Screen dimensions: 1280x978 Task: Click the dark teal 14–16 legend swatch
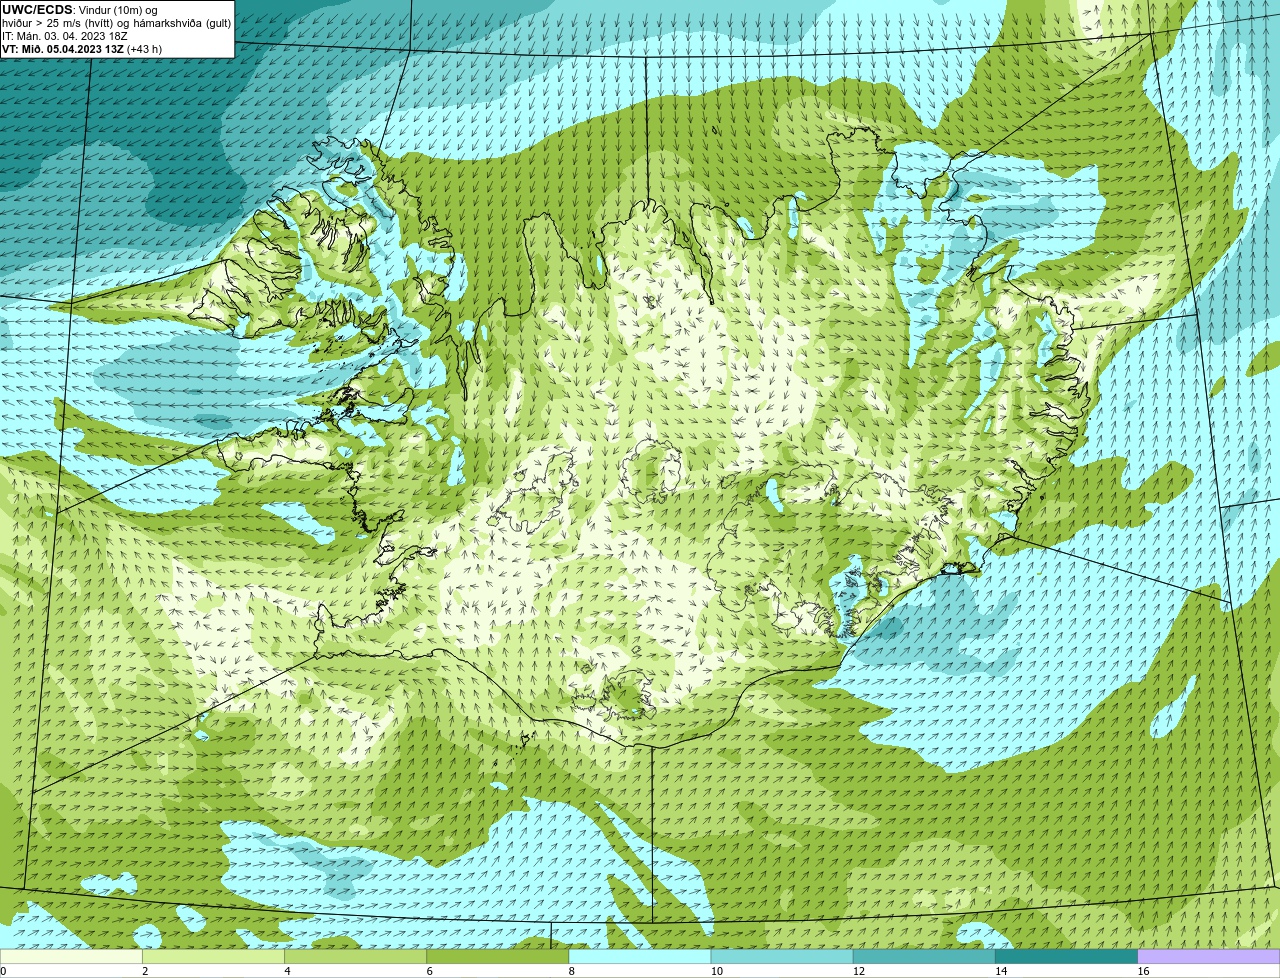coord(1067,956)
